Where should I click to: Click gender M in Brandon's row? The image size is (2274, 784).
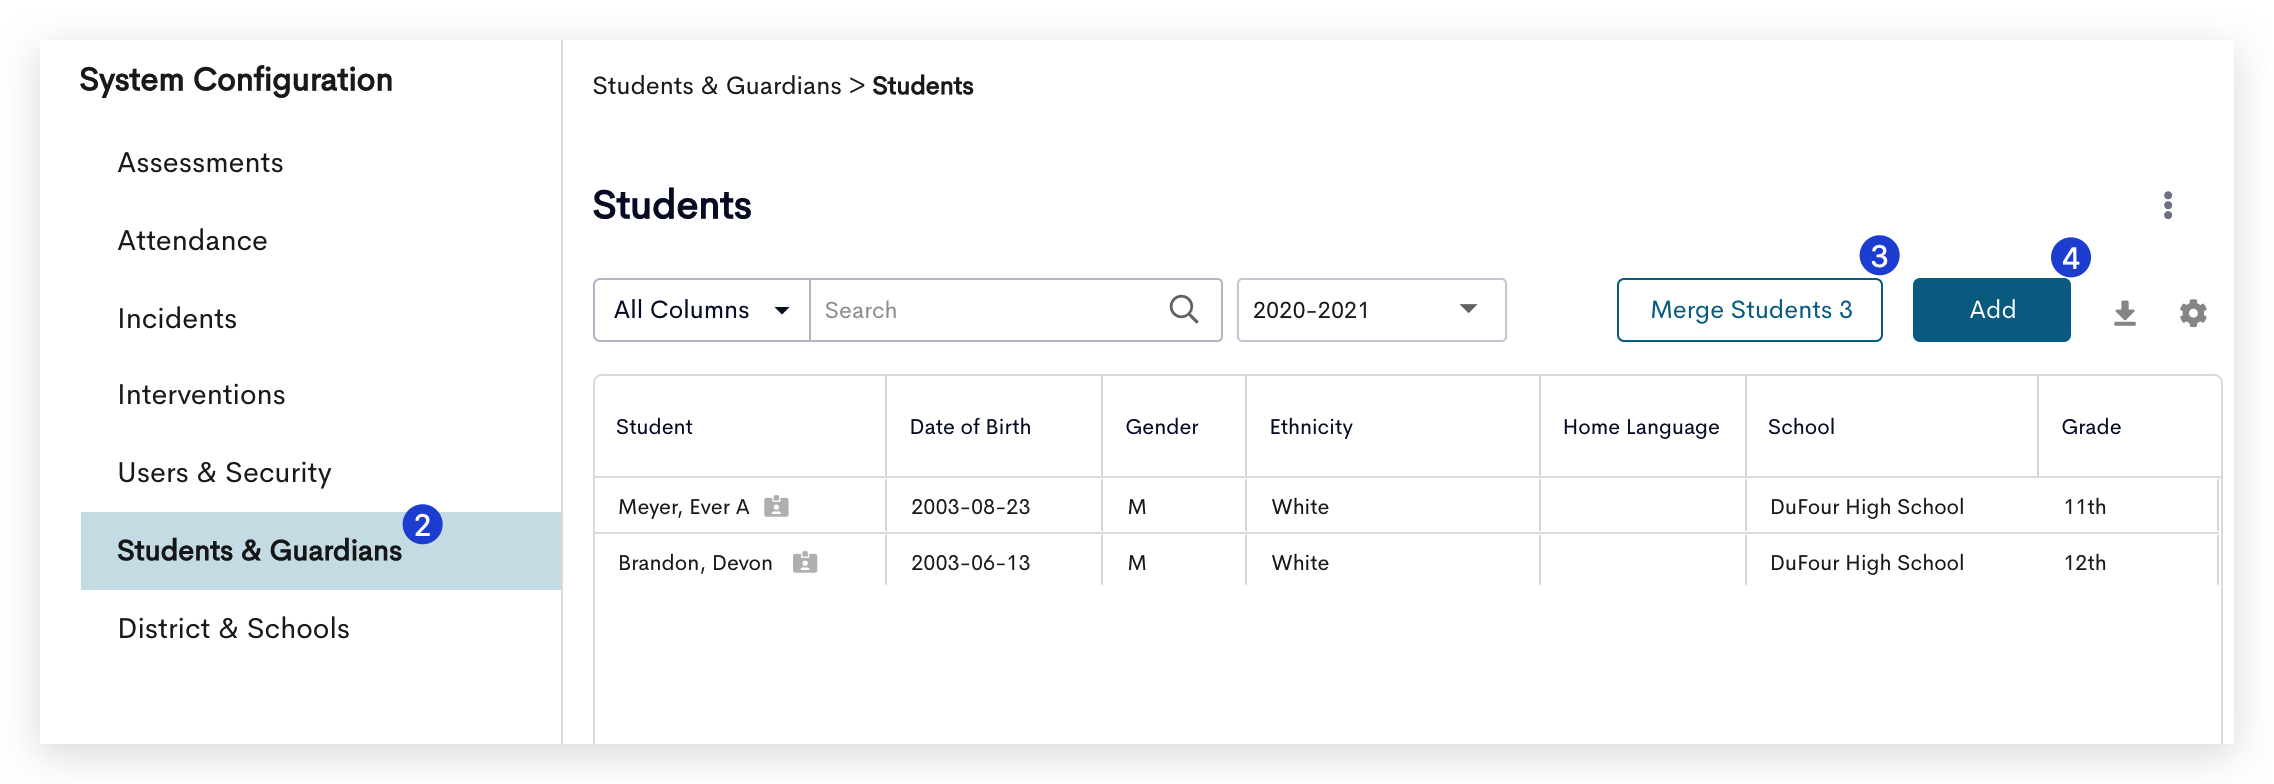coord(1137,563)
